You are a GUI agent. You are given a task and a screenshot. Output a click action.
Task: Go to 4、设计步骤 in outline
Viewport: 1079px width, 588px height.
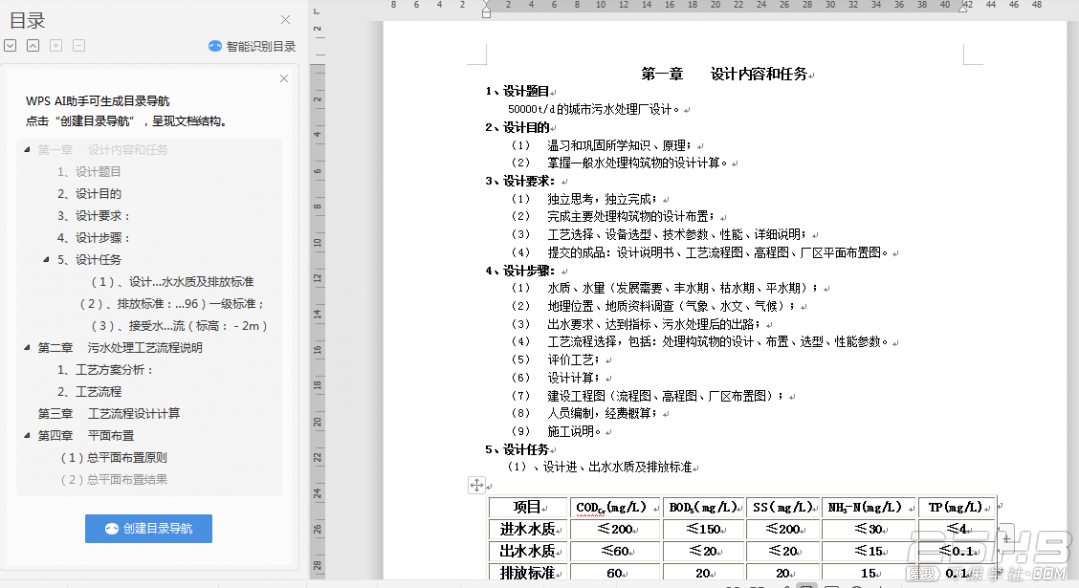pyautogui.click(x=93, y=238)
